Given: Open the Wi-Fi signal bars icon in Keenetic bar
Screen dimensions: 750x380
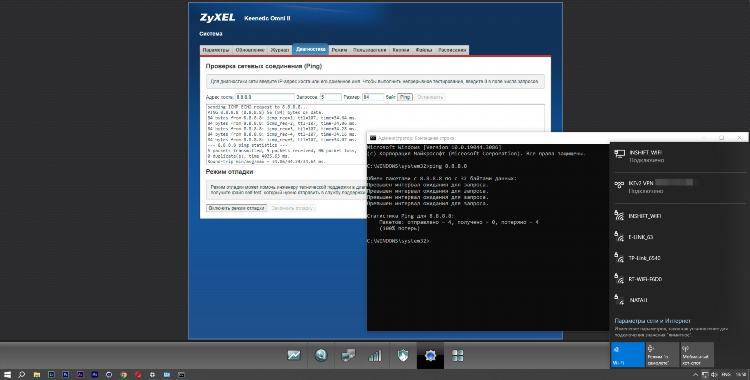Looking at the screenshot, I should [x=375, y=355].
